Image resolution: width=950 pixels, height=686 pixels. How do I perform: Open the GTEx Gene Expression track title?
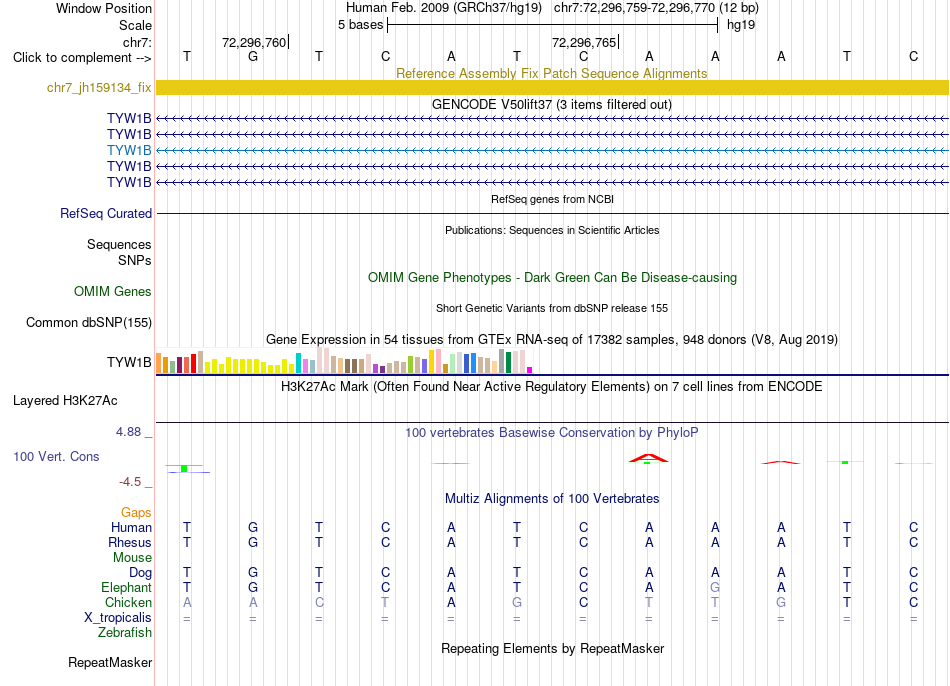(552, 339)
